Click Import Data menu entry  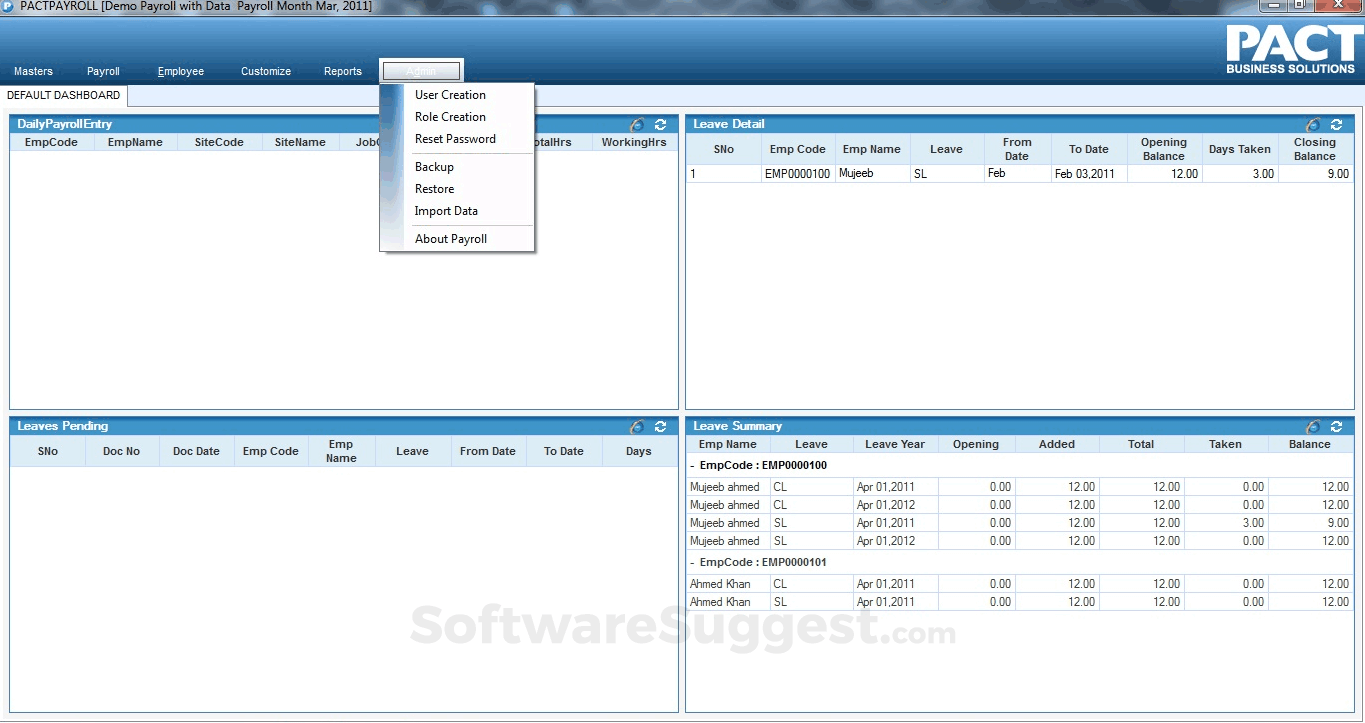tap(446, 211)
